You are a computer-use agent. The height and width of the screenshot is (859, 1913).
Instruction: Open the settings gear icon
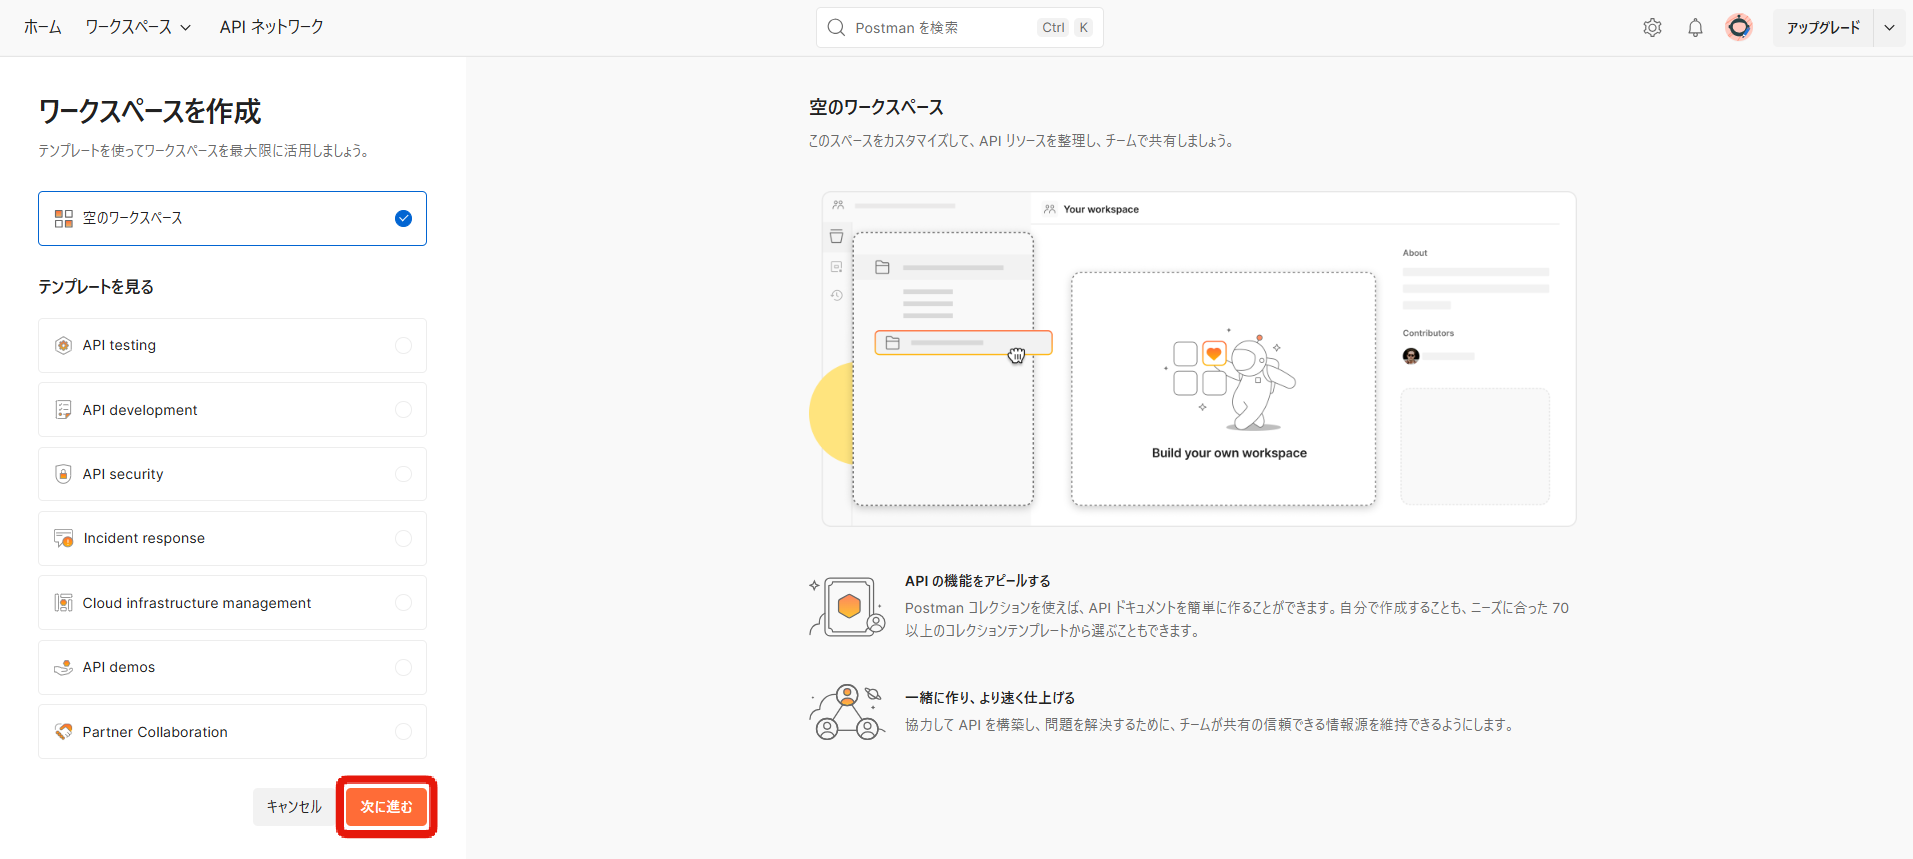1652,28
